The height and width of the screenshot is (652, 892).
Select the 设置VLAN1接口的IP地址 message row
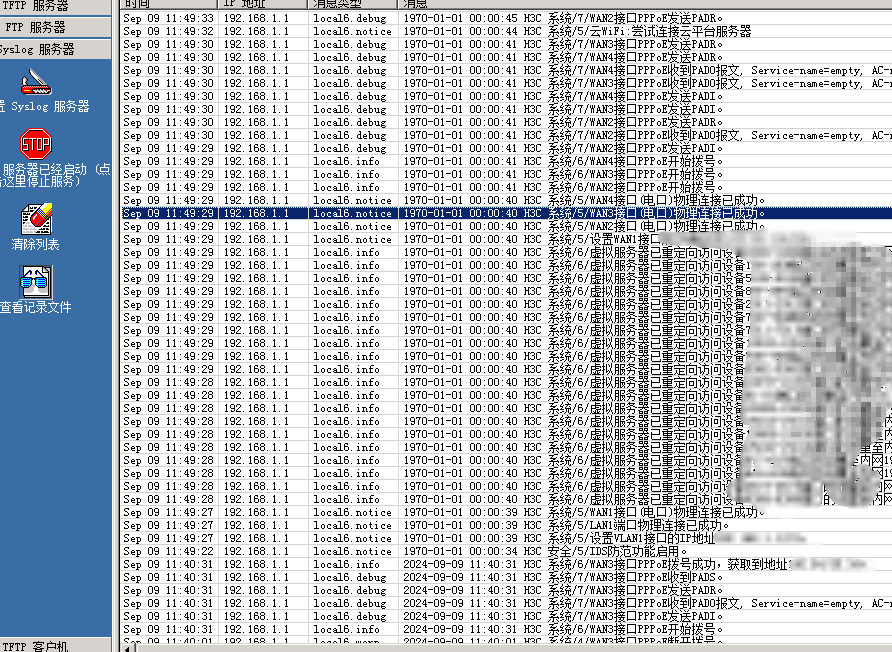pyautogui.click(x=506, y=538)
